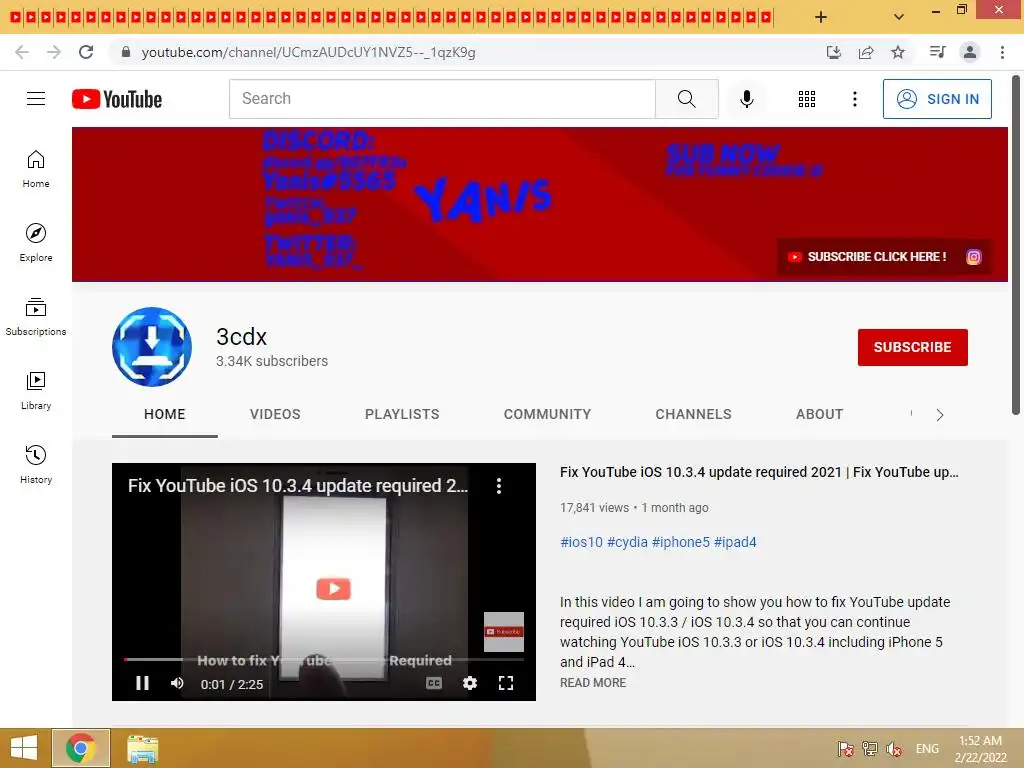Image resolution: width=1024 pixels, height=768 pixels.
Task: Switch to the ABOUT tab
Action: click(820, 414)
